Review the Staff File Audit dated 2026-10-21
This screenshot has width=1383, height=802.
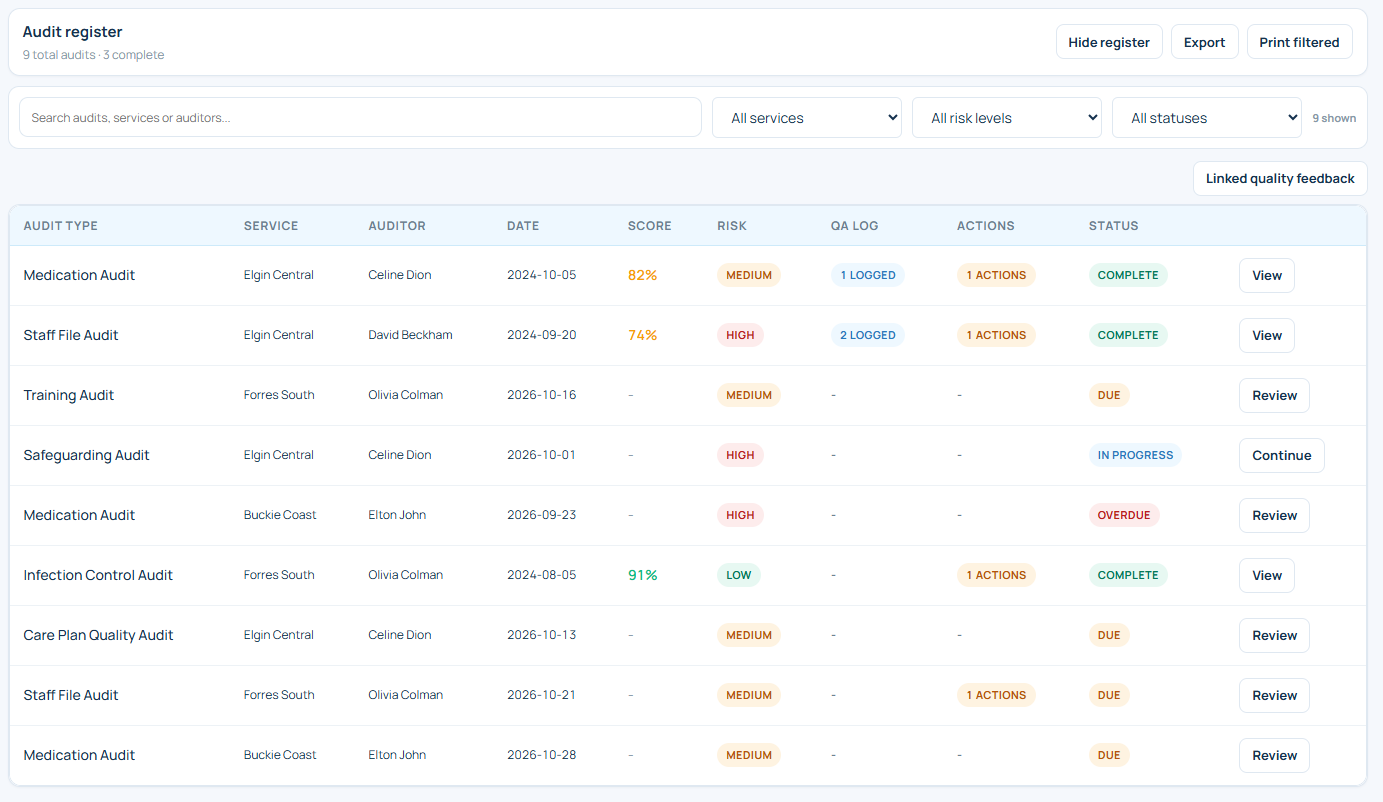pos(1274,696)
